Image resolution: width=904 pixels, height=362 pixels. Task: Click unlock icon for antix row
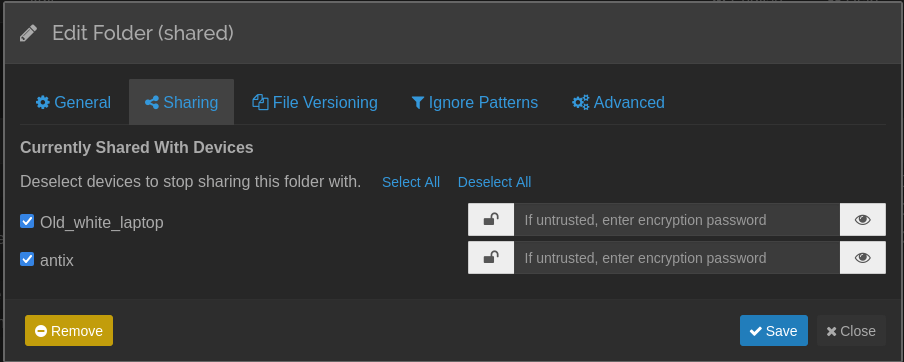[x=491, y=258]
